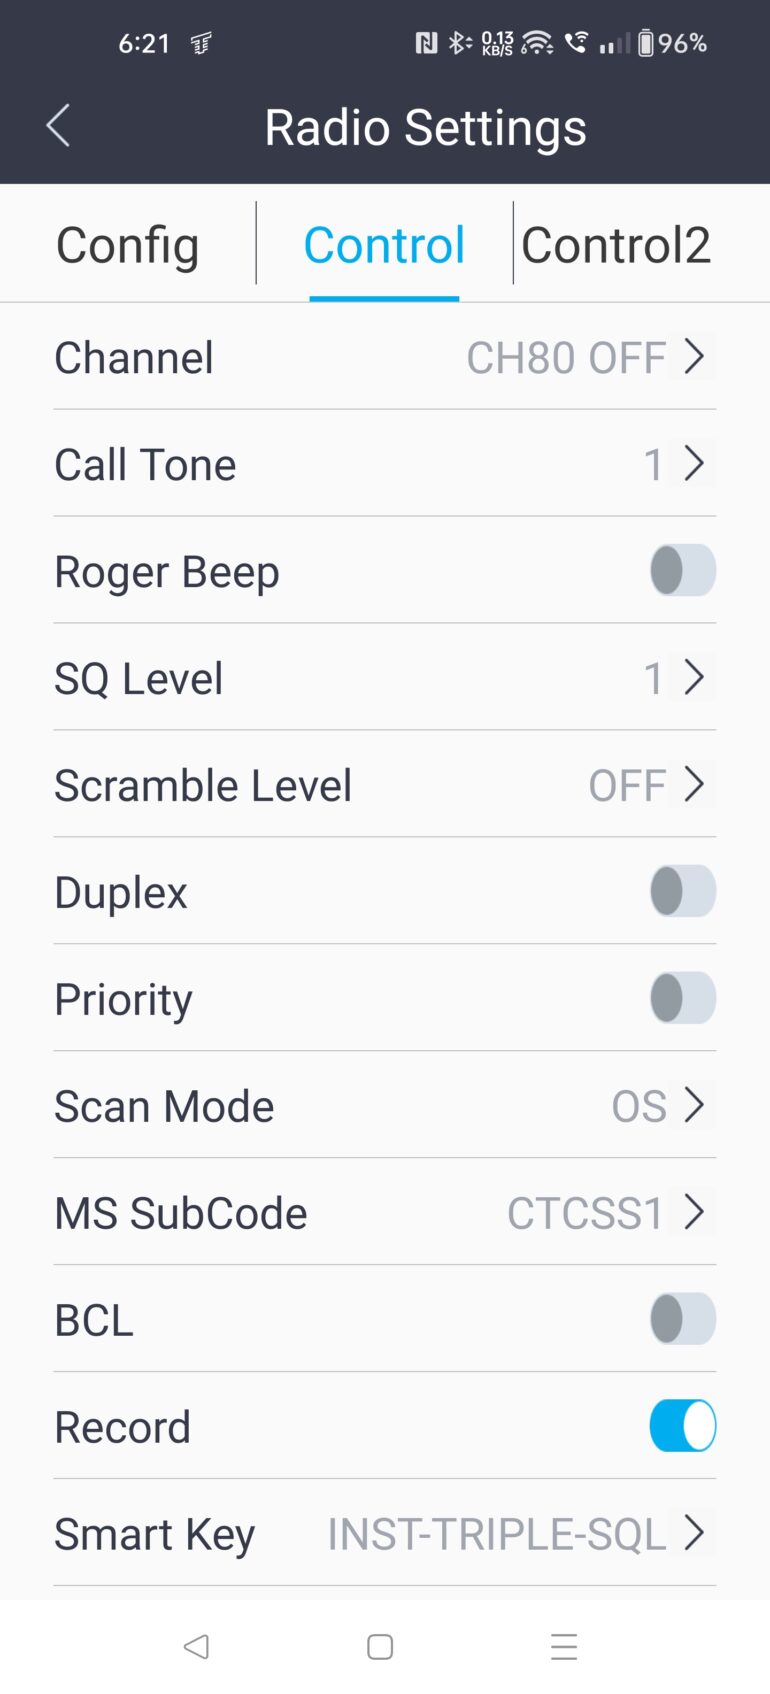Toggle the BCL switch
Image resolution: width=770 pixels, height=1694 pixels.
pos(682,1318)
